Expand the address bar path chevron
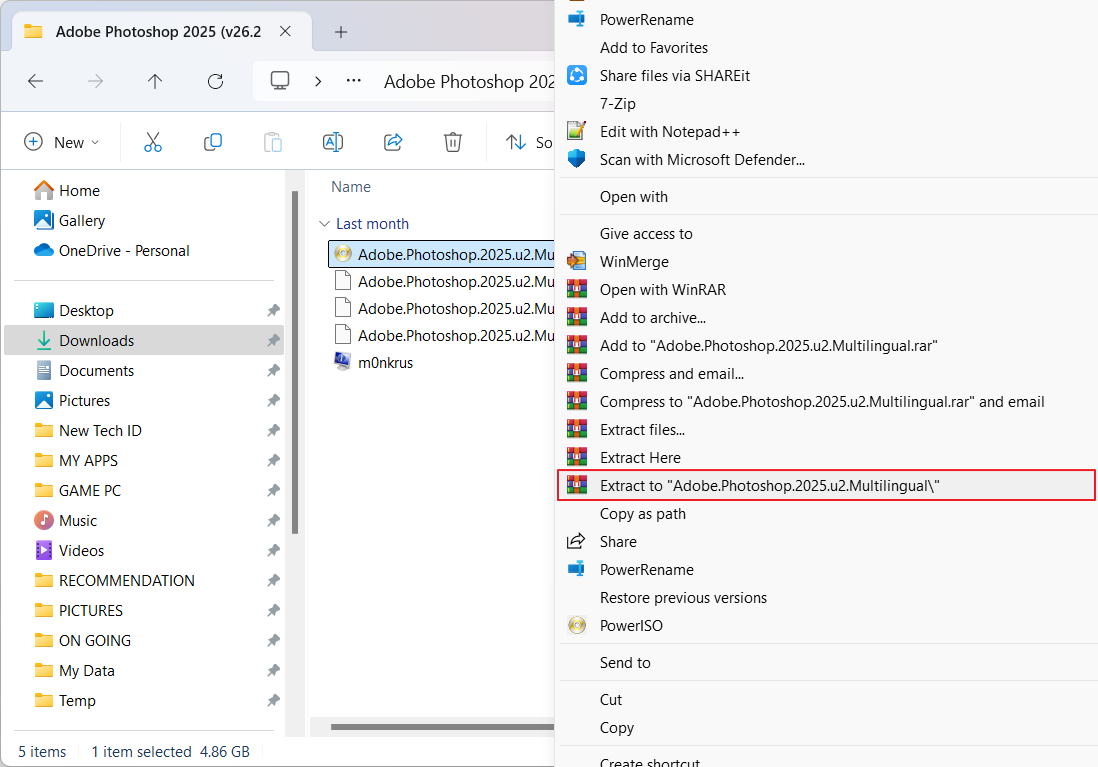Image resolution: width=1098 pixels, height=767 pixels. point(318,81)
